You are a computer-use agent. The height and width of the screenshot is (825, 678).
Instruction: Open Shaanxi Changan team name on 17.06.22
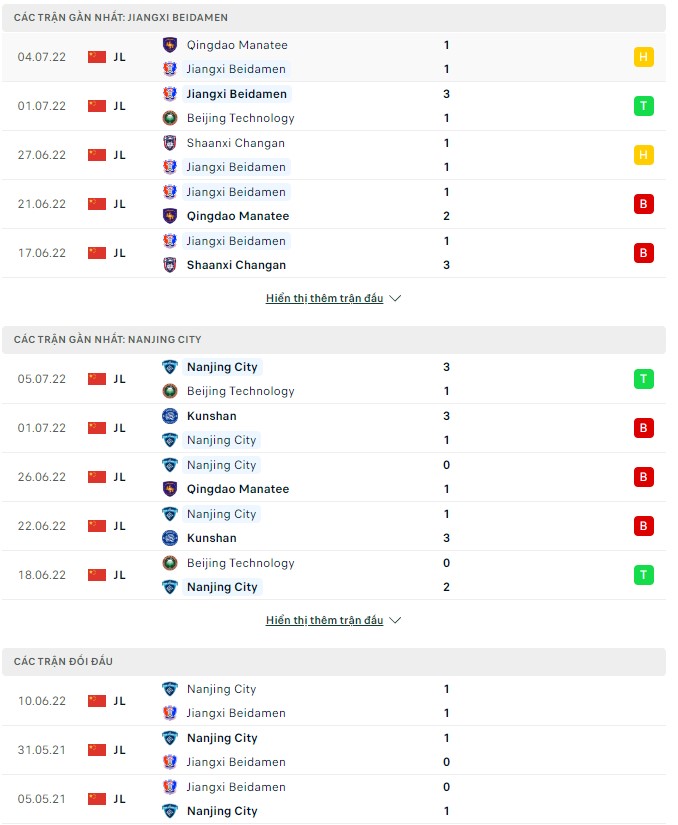pyautogui.click(x=236, y=265)
